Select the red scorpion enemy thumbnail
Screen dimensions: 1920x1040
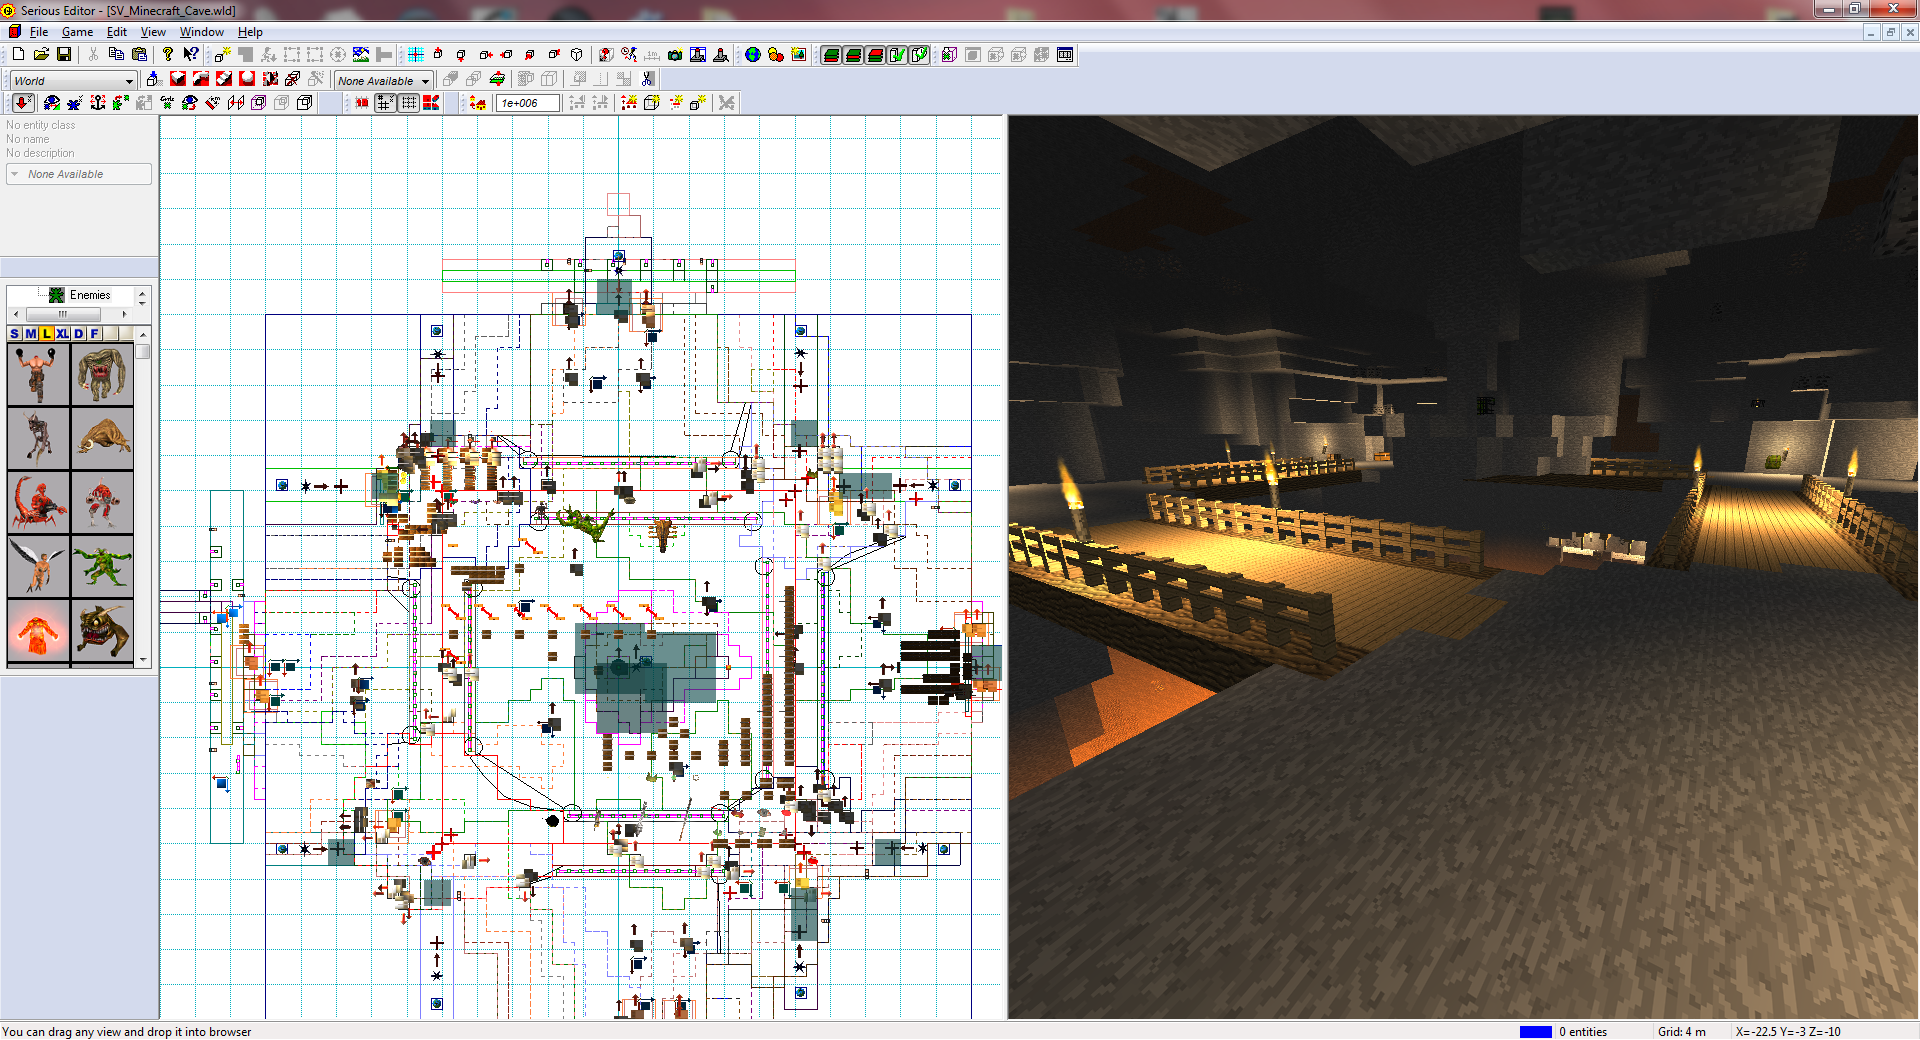pos(38,502)
